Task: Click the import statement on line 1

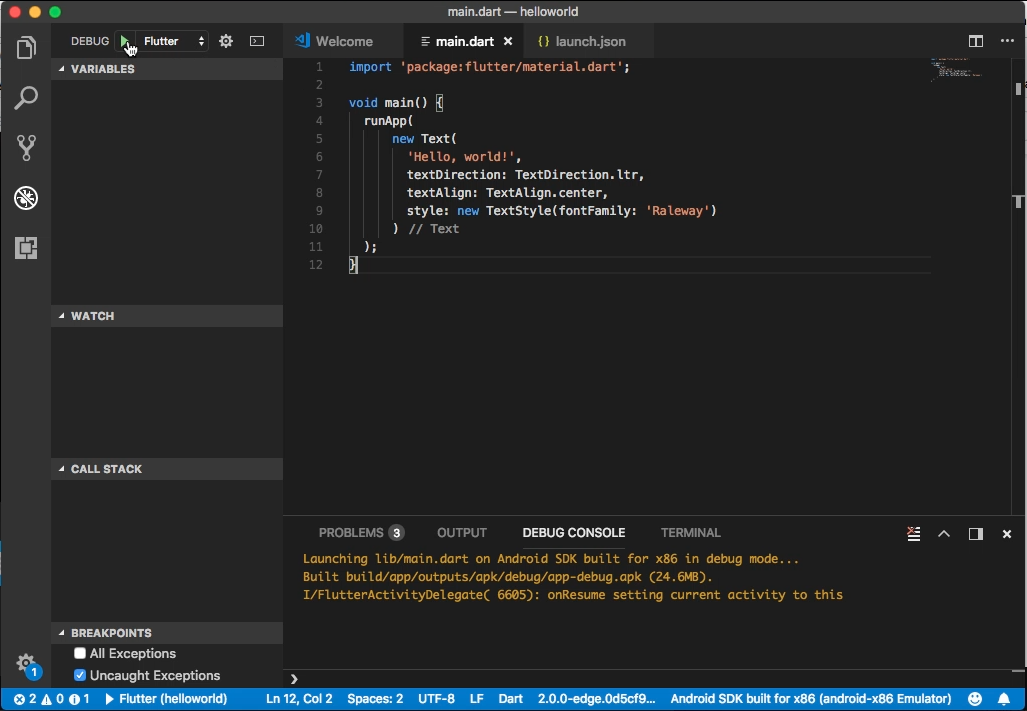Action: (489, 67)
